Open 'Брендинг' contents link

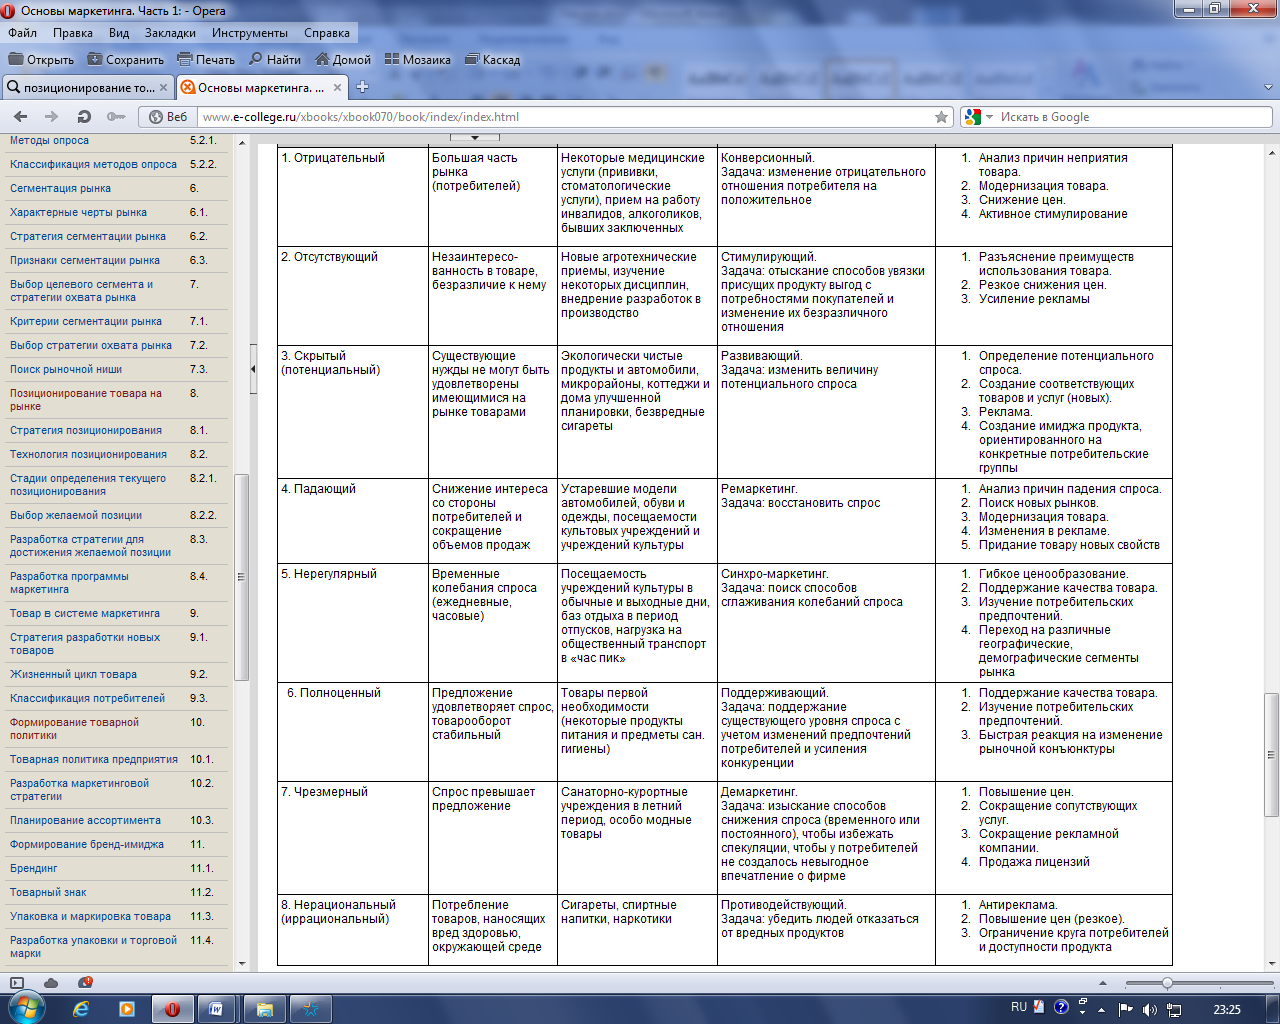[x=34, y=868]
